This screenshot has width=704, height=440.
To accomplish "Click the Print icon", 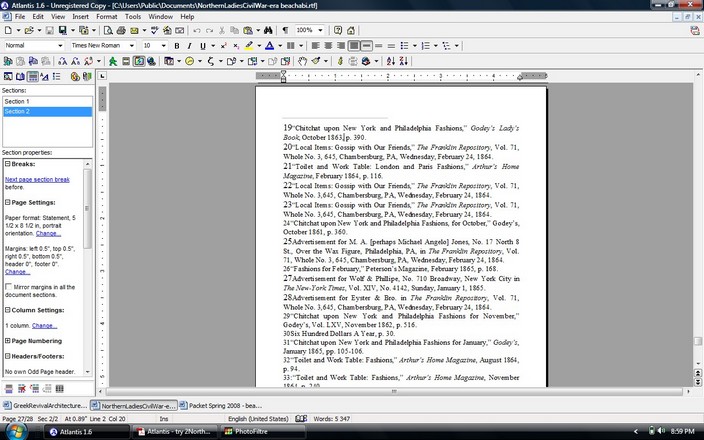I will click(x=121, y=31).
